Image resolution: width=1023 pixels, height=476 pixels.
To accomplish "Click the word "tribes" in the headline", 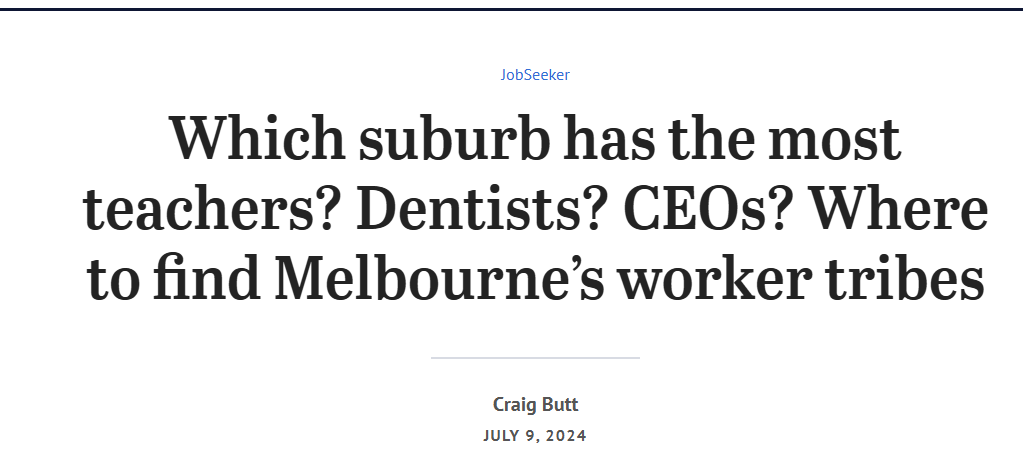I will (x=905, y=279).
